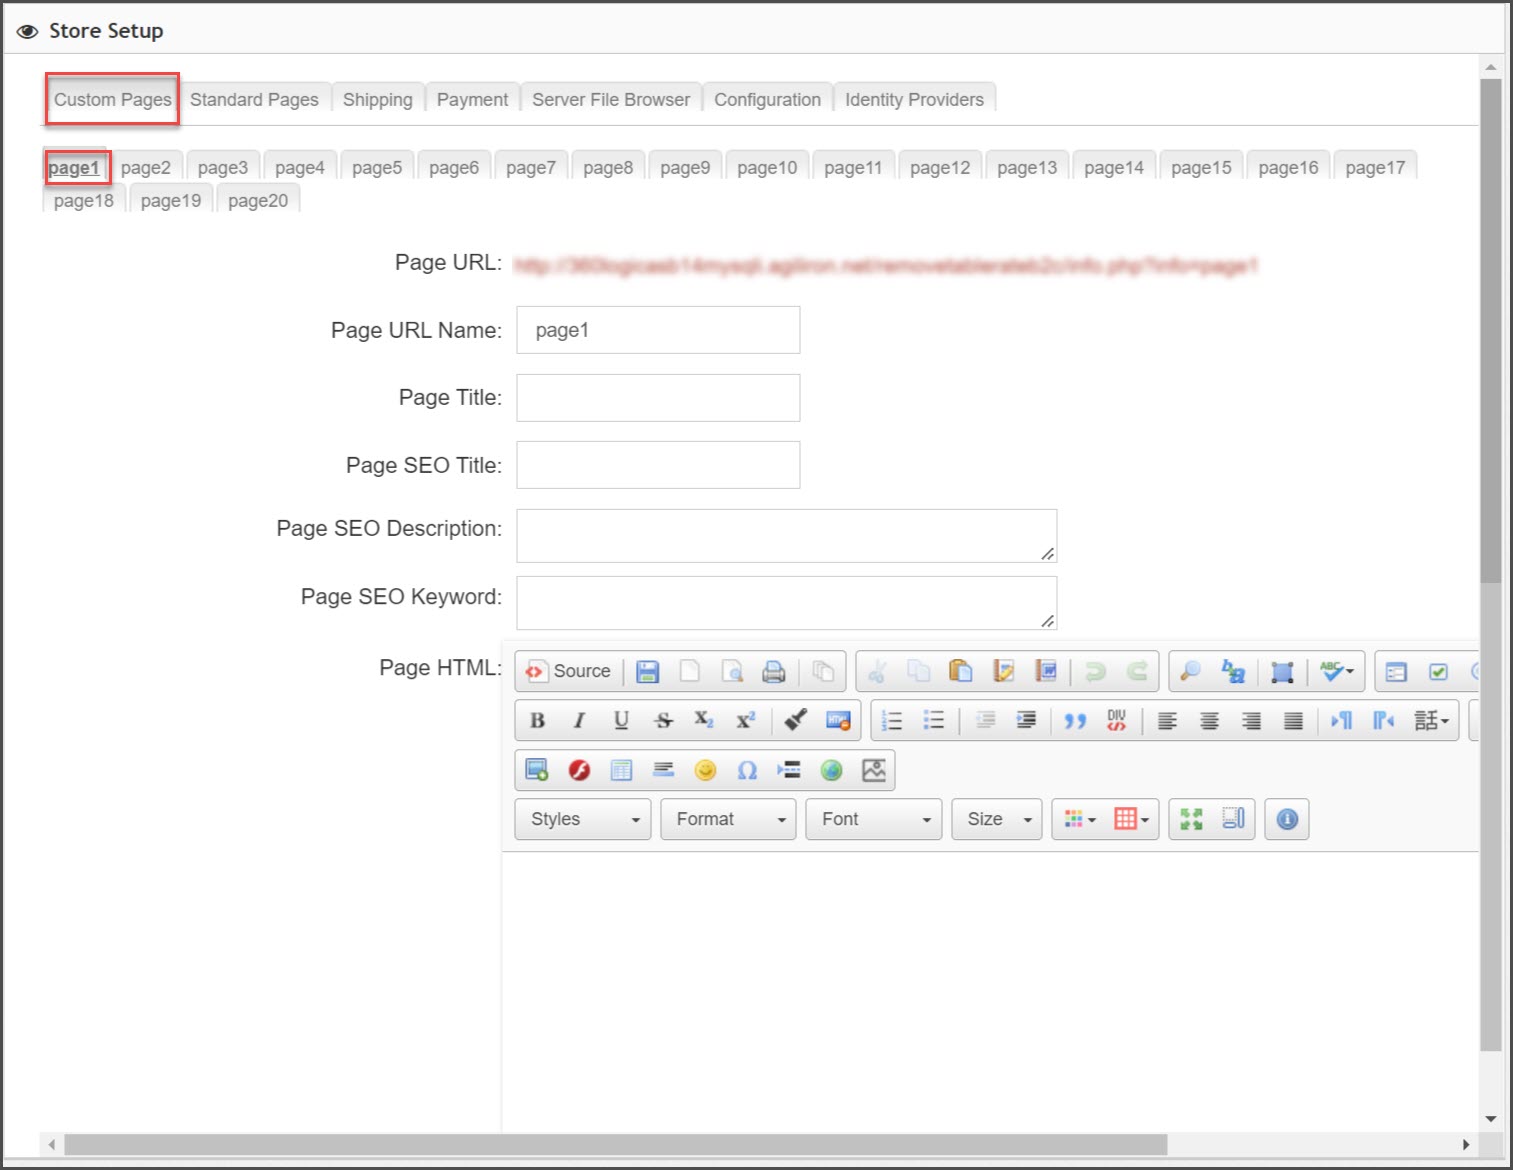Open Server File Browser tab

pyautogui.click(x=611, y=100)
